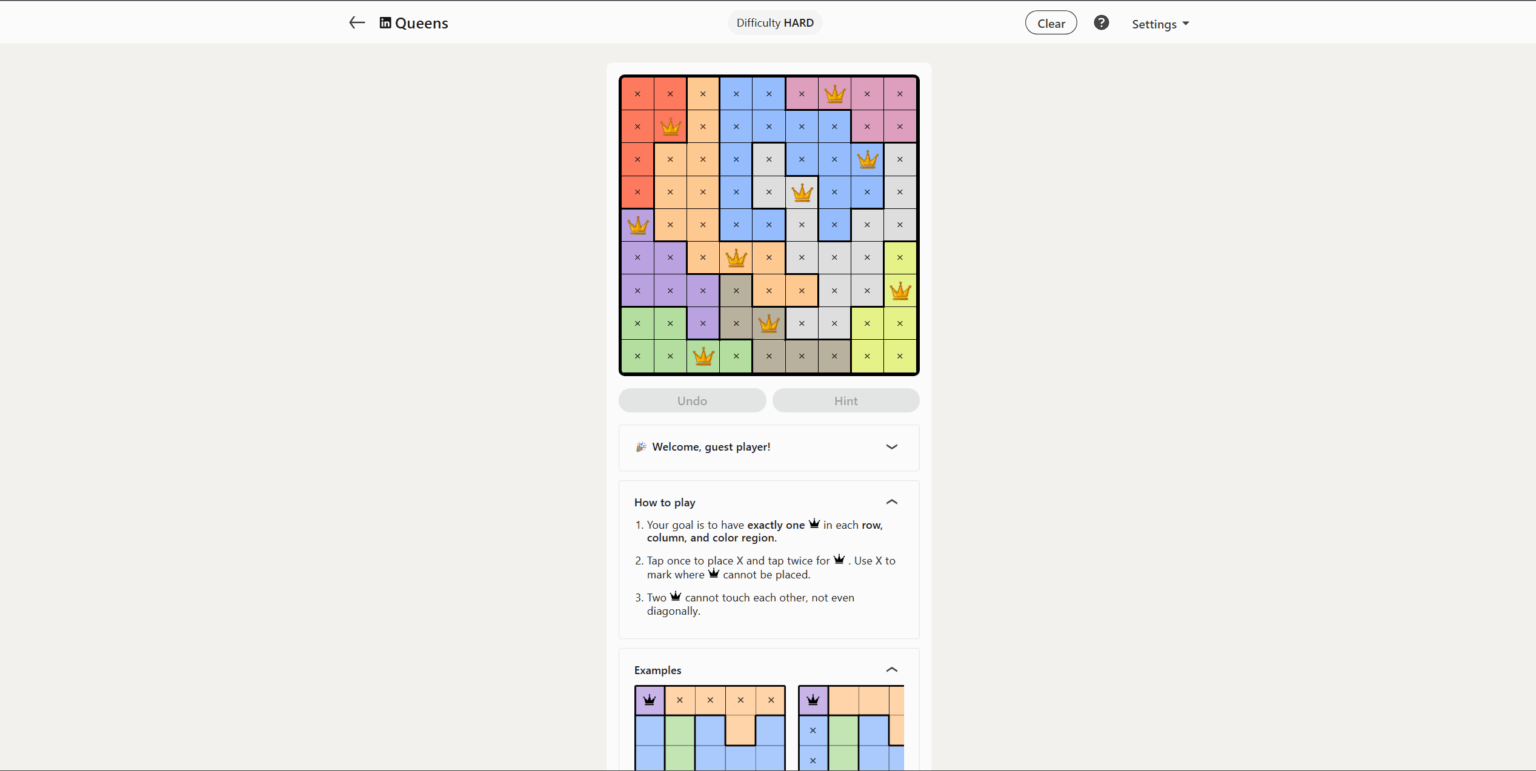Click the crown on the yellow right-side cell
1536x771 pixels.
[x=900, y=290]
